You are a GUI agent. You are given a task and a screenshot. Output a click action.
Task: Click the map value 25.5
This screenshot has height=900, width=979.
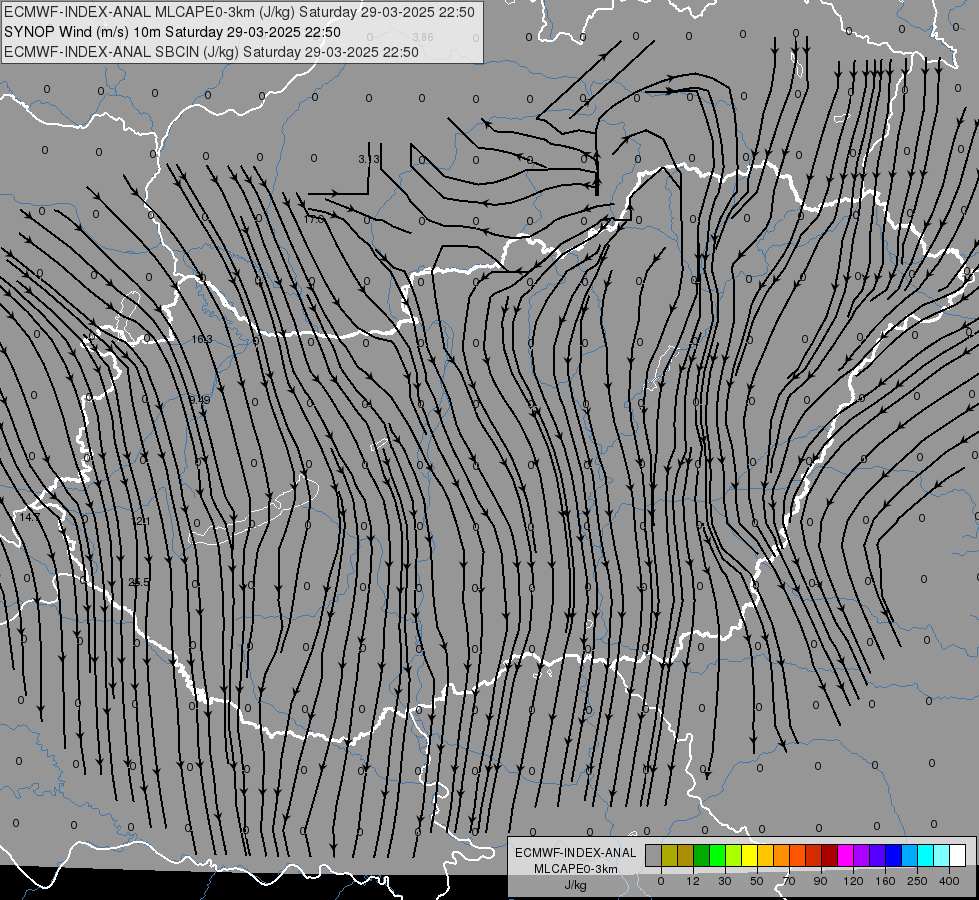[x=139, y=582]
